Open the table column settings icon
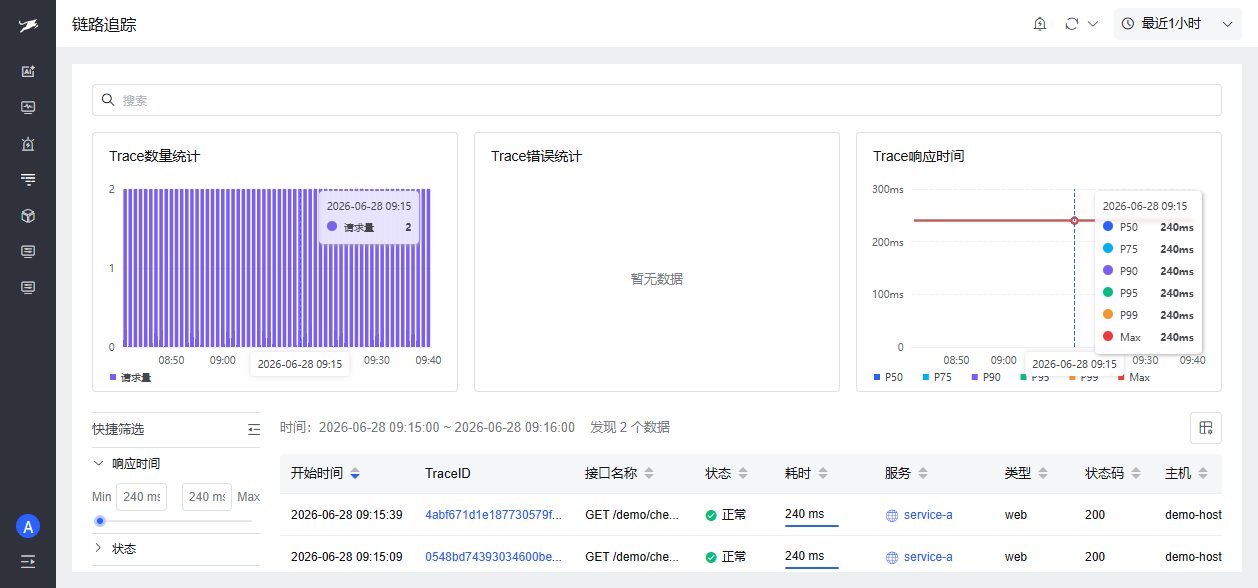This screenshot has height=588, width=1258. pyautogui.click(x=1206, y=428)
